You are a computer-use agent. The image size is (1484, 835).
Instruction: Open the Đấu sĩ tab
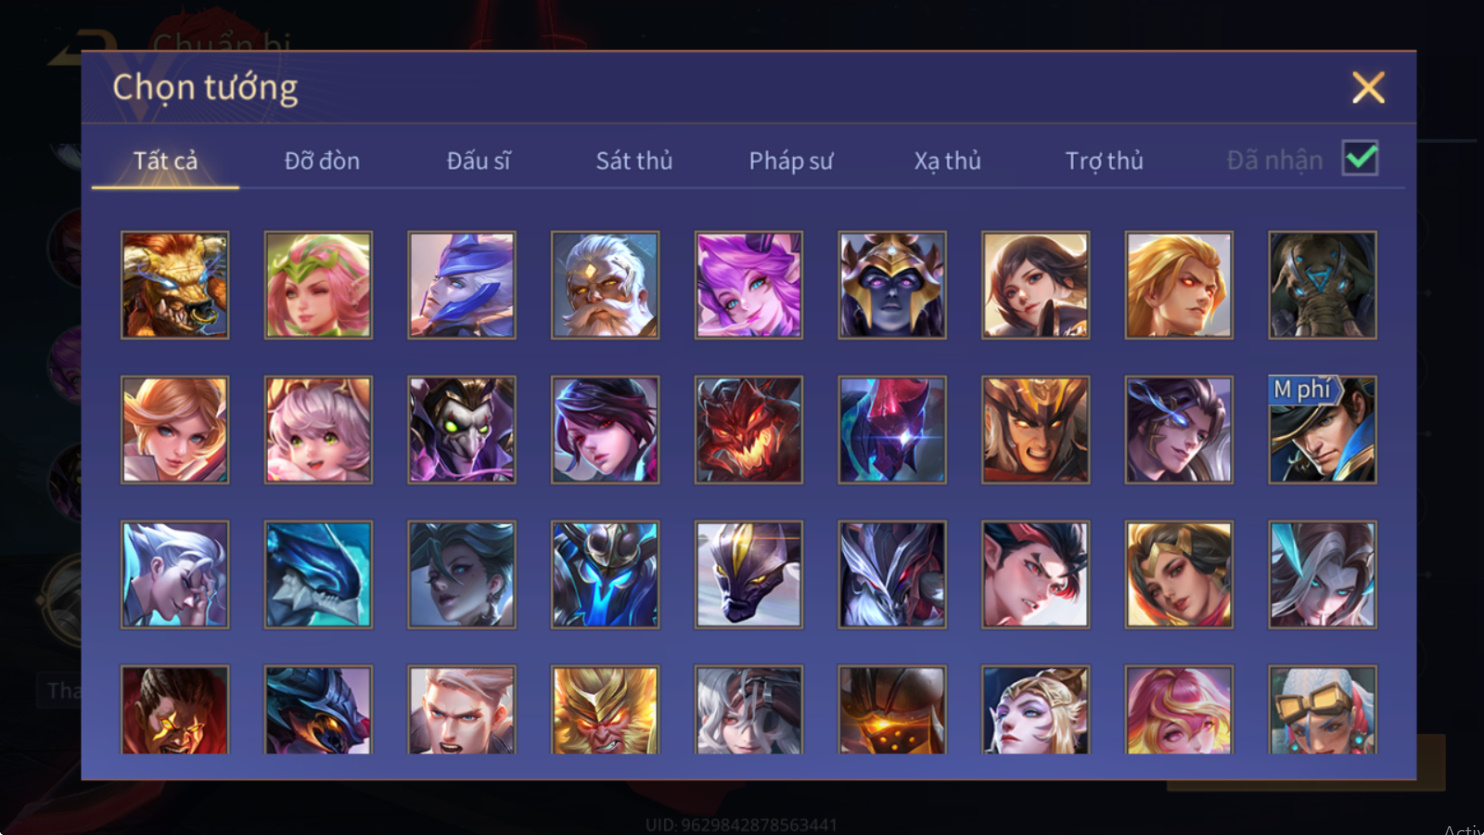479,160
